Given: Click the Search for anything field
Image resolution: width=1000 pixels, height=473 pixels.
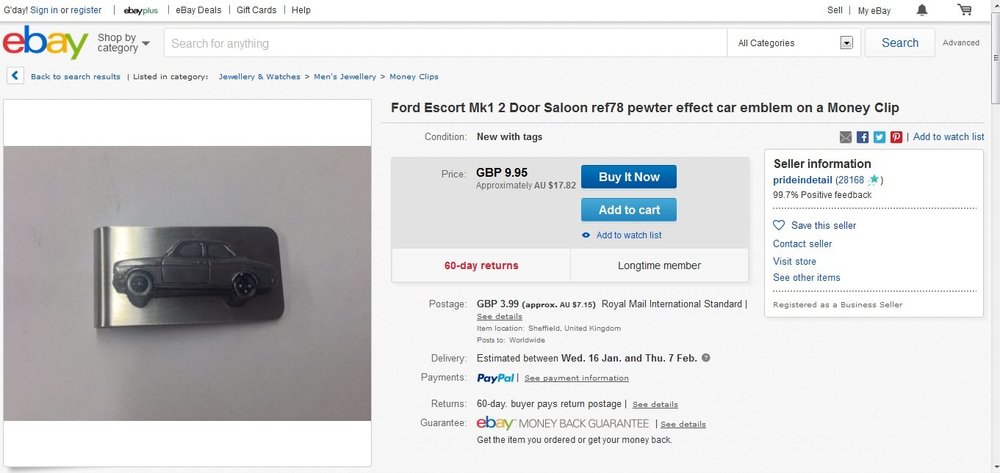Looking at the screenshot, I should point(445,43).
